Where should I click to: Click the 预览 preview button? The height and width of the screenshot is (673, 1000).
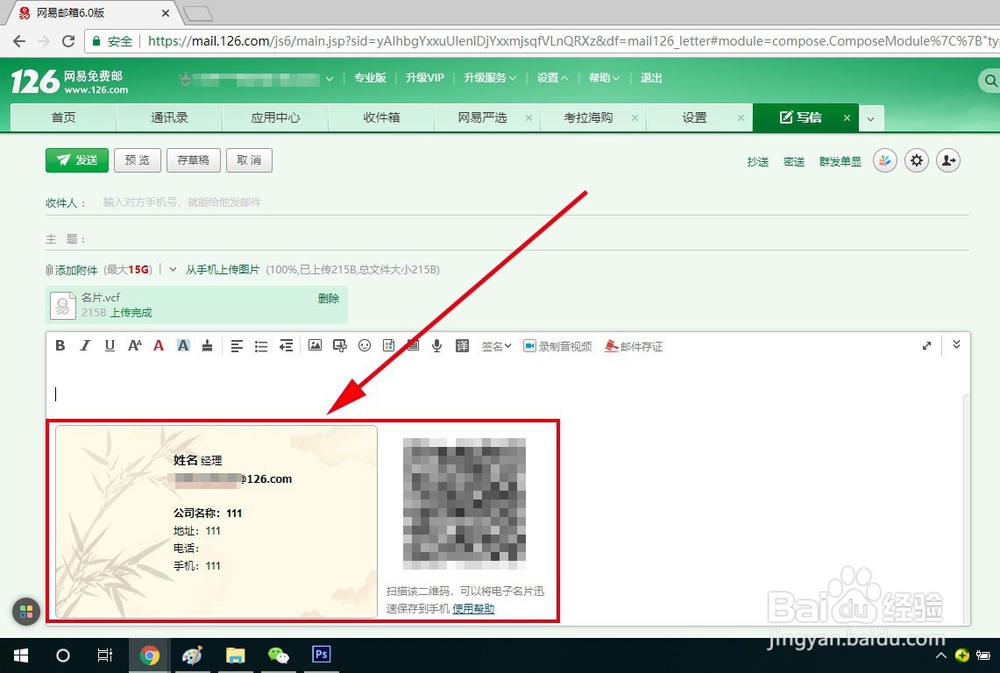[x=138, y=160]
